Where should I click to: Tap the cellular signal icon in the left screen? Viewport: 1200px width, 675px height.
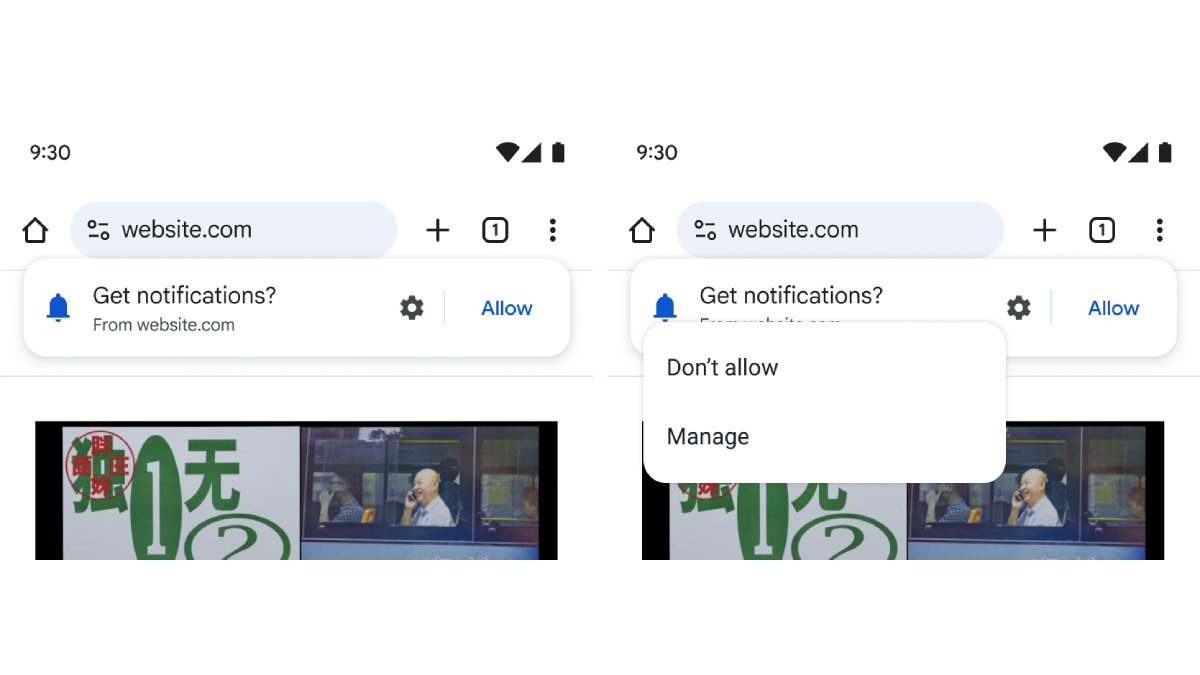coord(531,152)
